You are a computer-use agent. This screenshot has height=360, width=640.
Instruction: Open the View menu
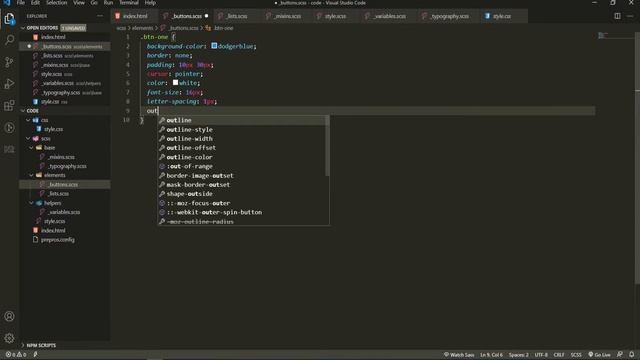79,3
